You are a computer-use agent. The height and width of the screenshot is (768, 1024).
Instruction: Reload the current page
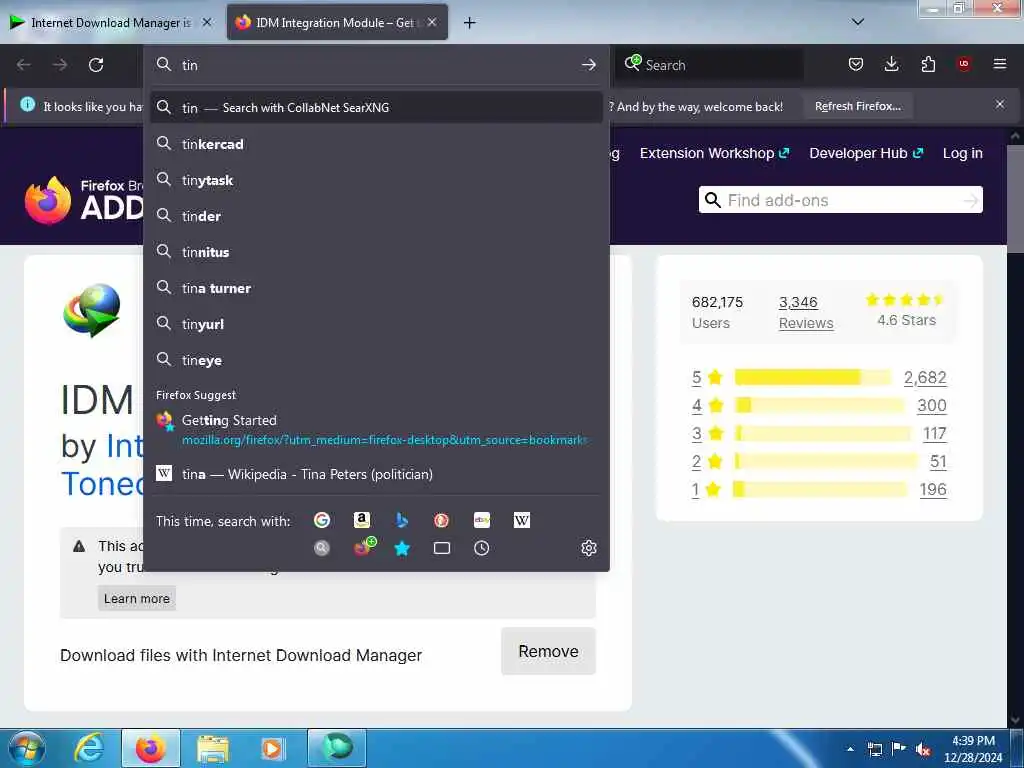[96, 65]
